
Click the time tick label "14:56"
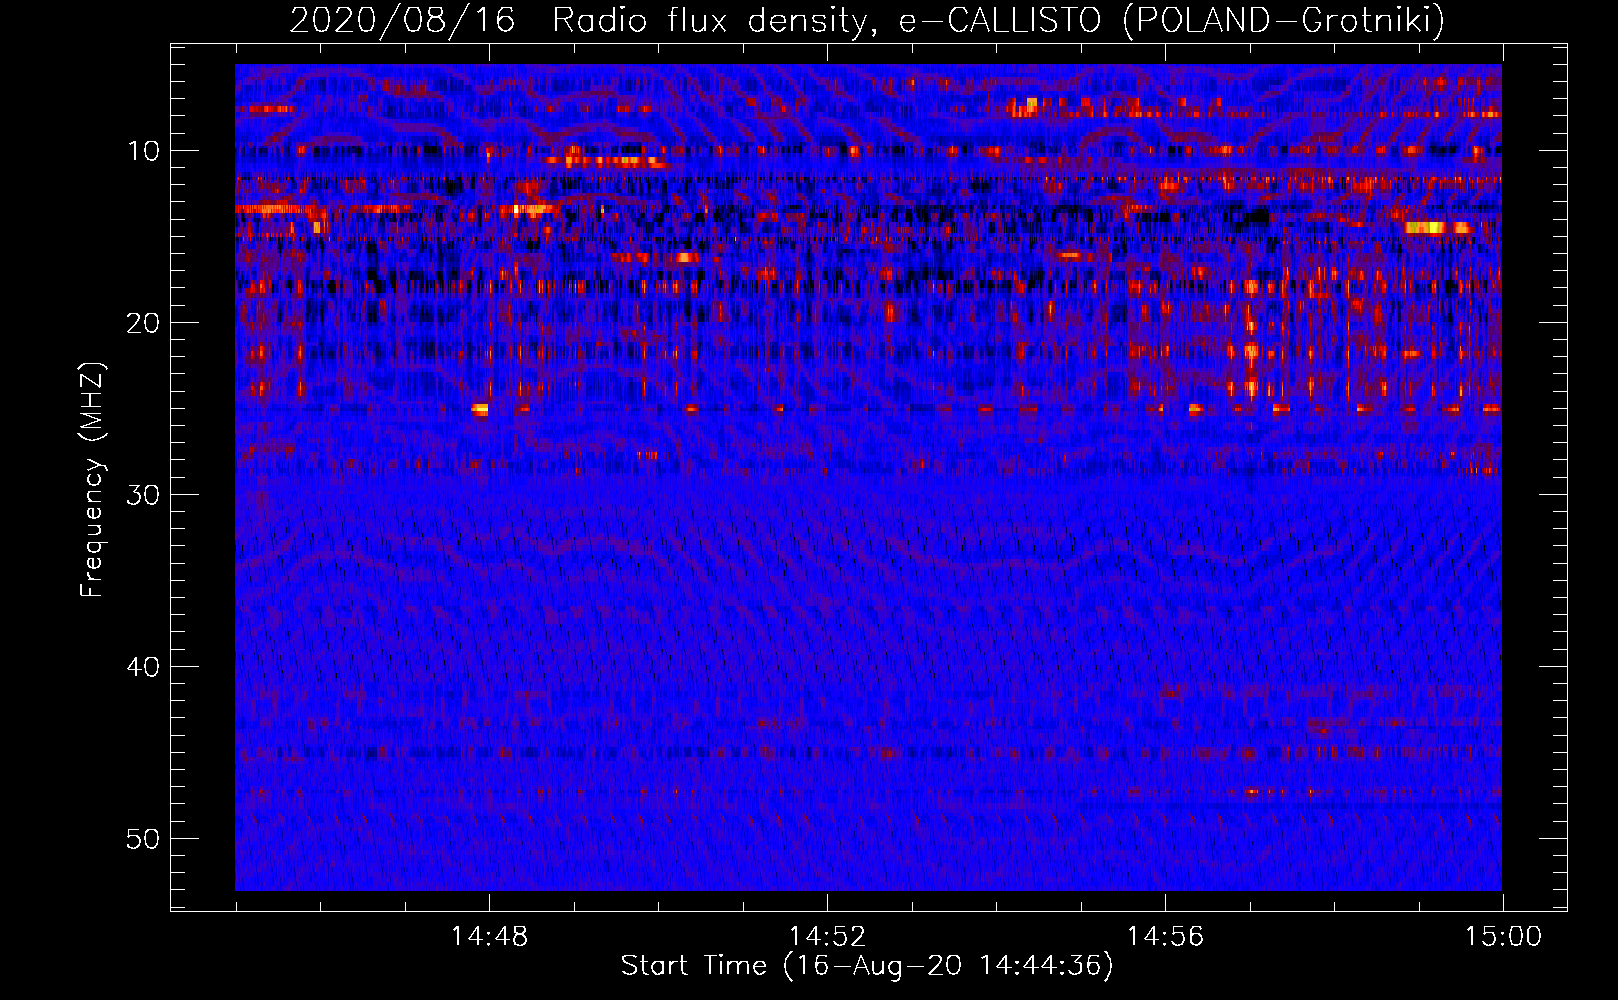point(1165,937)
